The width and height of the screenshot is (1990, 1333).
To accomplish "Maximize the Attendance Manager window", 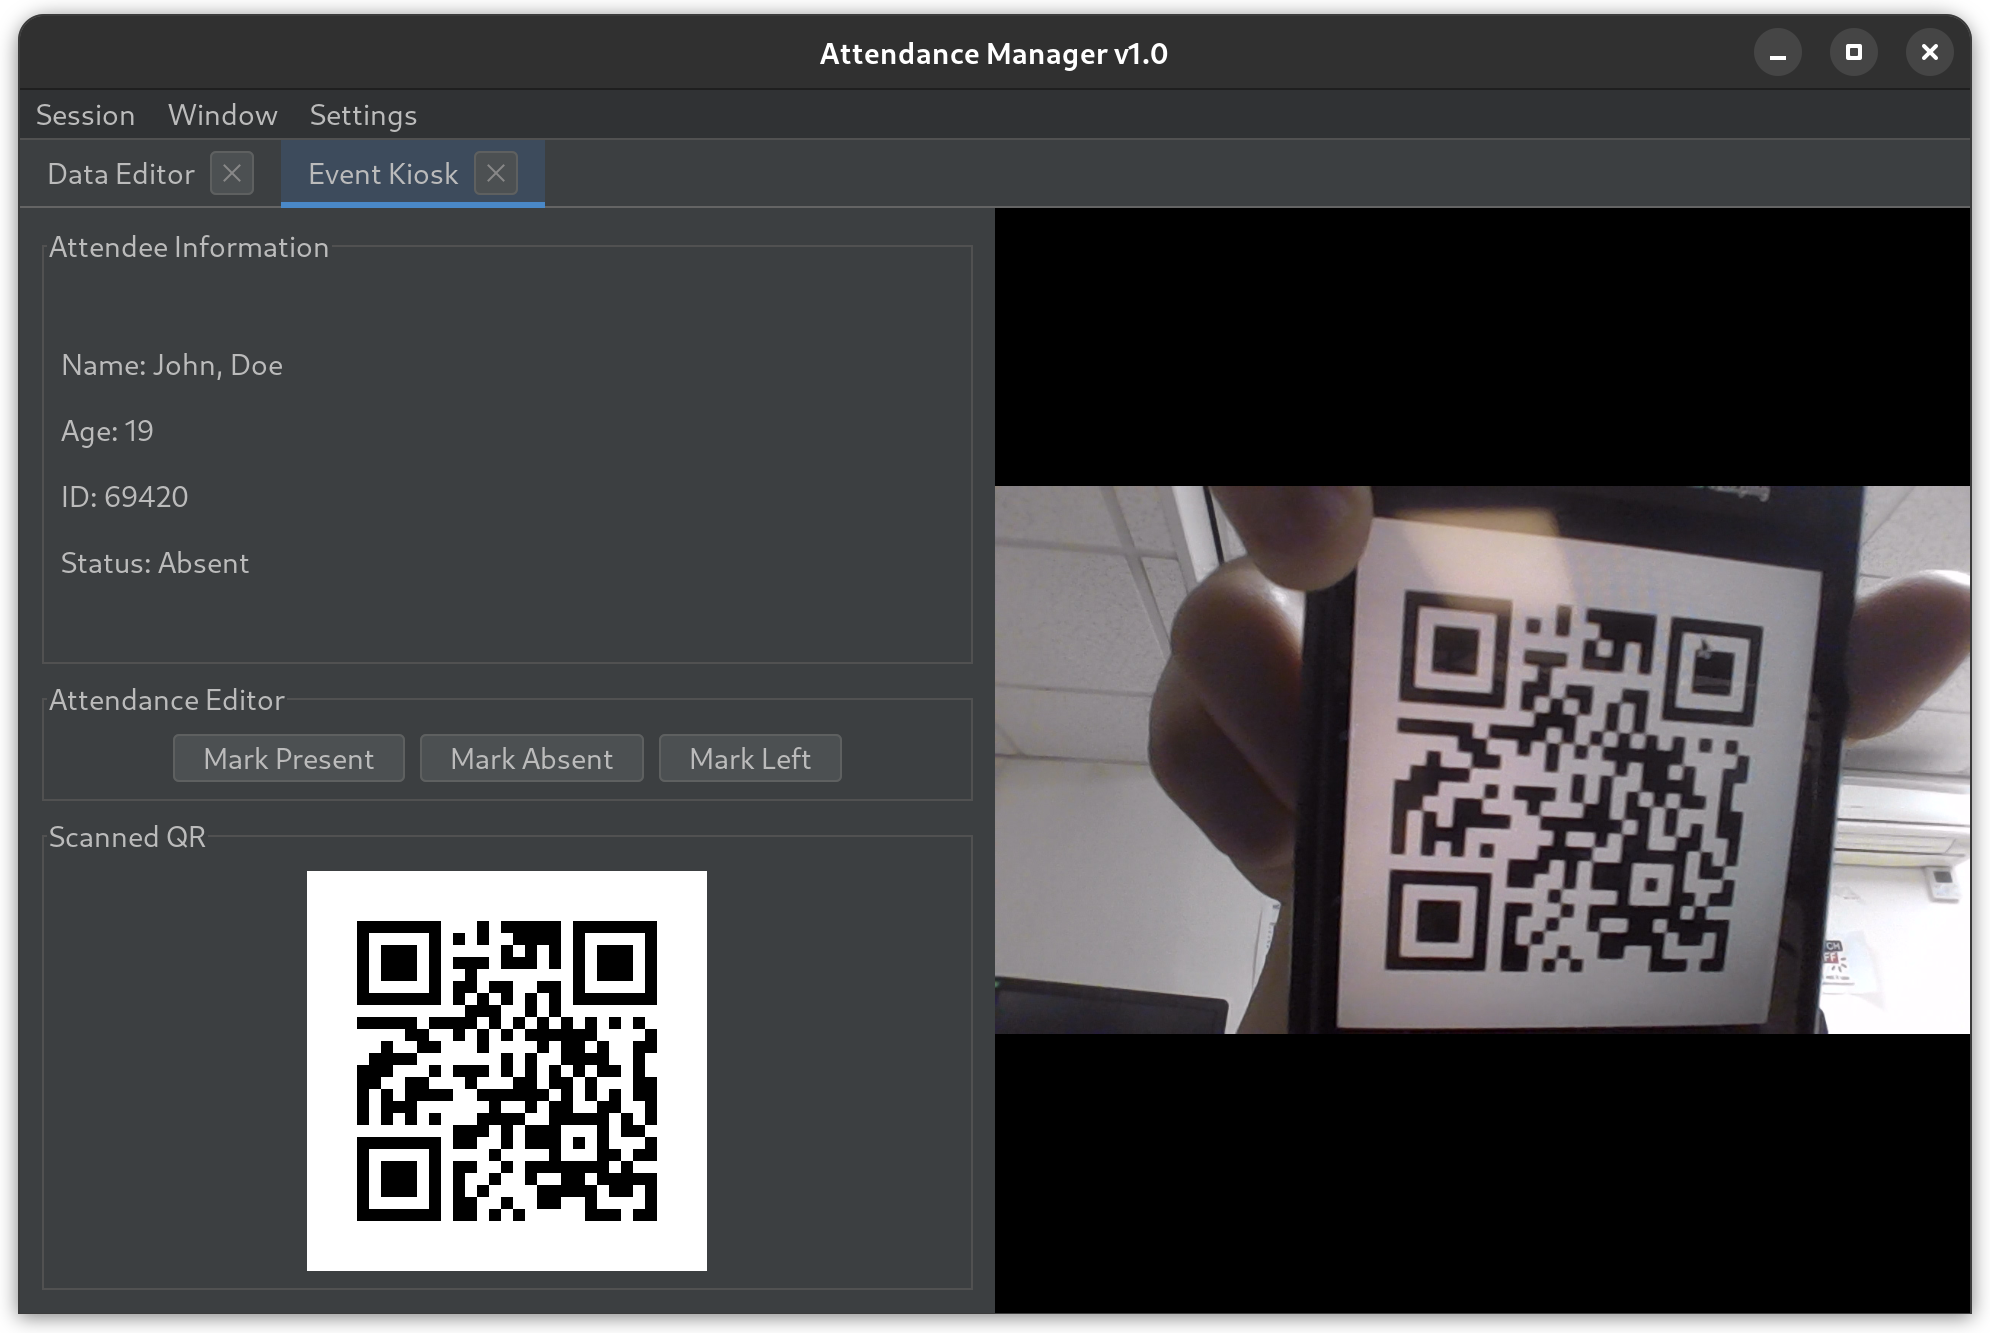I will 1853,53.
